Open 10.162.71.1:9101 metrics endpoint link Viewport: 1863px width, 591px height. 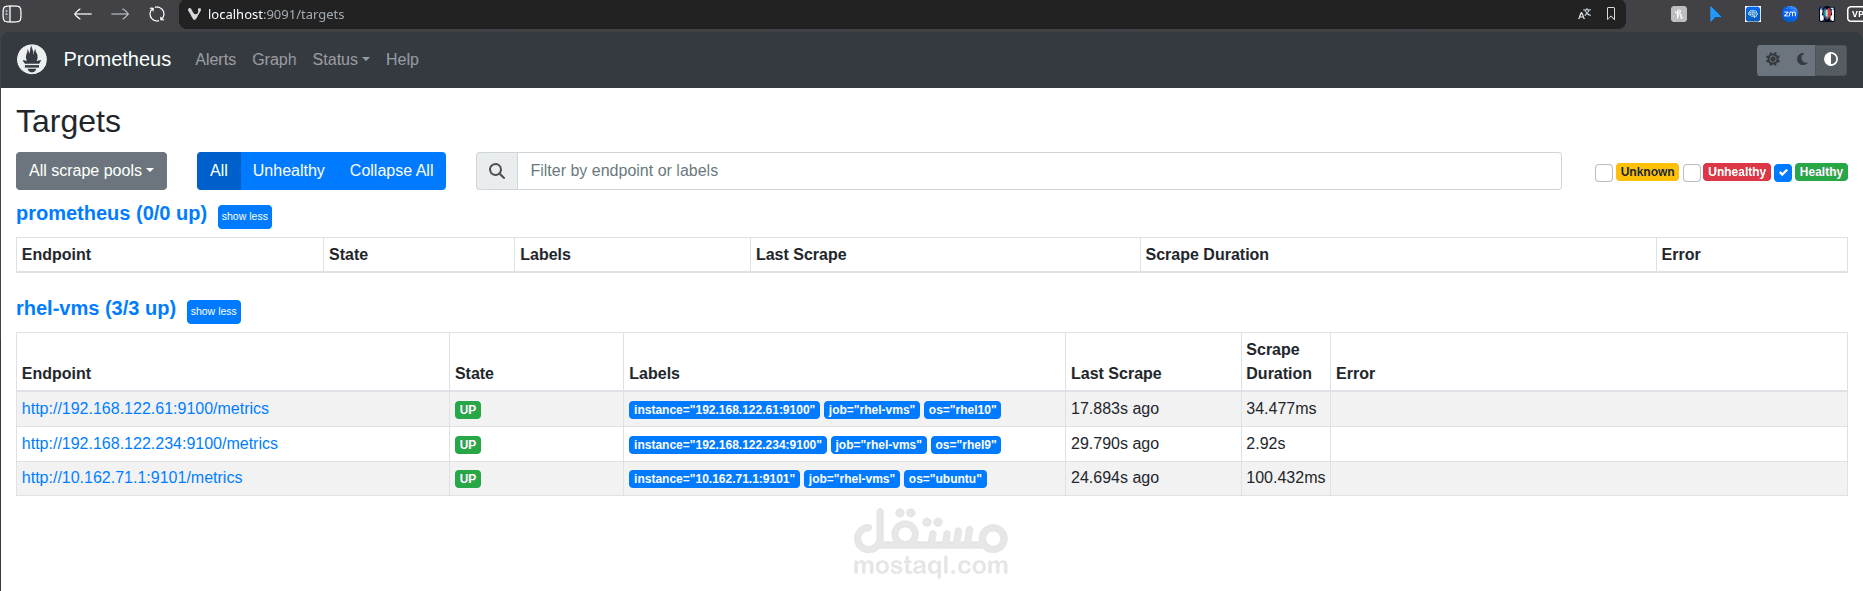click(132, 478)
